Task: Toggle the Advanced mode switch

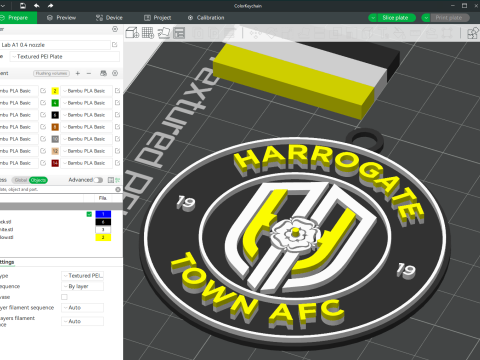Action: point(98,180)
